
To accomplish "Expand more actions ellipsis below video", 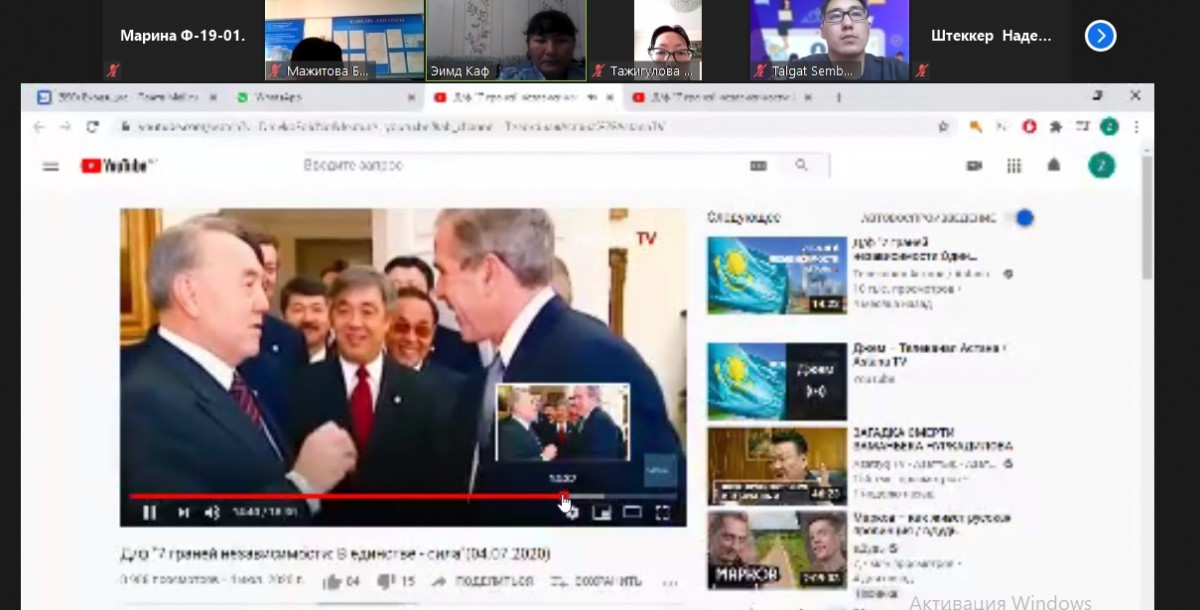I will [670, 582].
